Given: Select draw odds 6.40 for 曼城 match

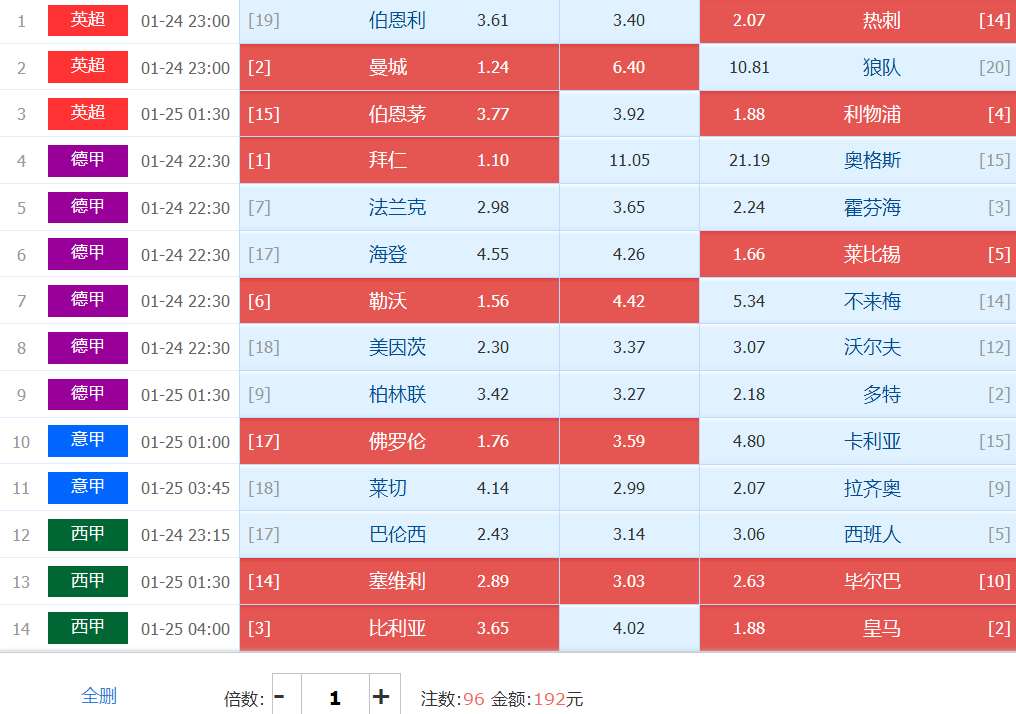Looking at the screenshot, I should [x=629, y=68].
